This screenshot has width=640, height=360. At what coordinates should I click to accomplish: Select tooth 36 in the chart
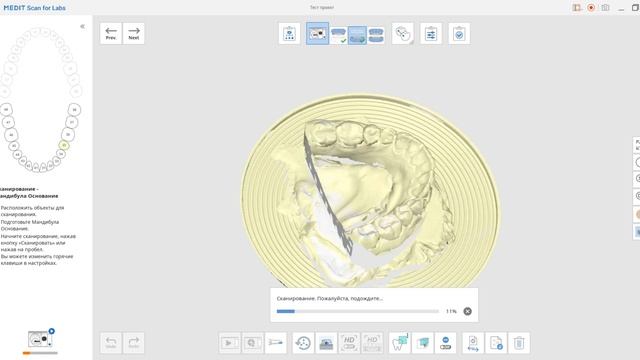68,134
